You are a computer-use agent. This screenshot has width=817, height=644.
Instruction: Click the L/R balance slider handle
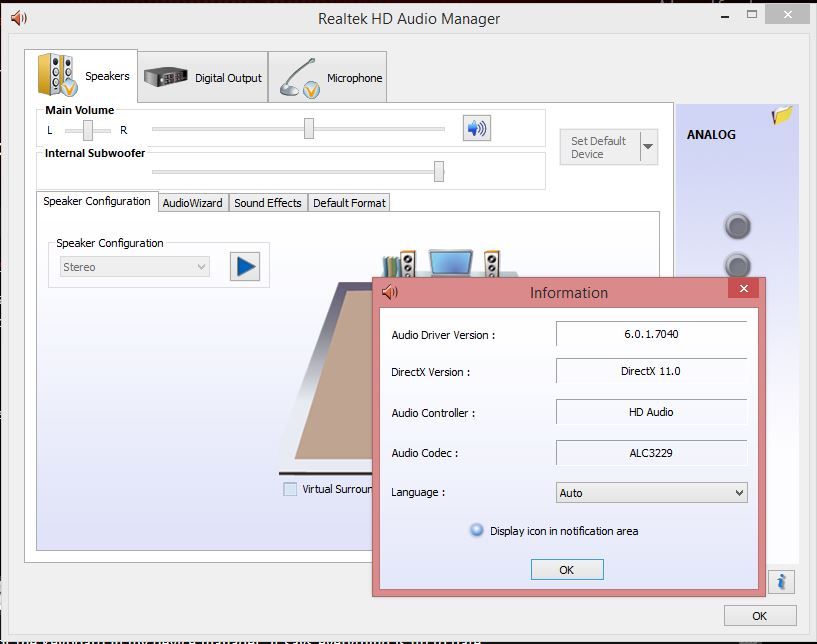[x=88, y=130]
